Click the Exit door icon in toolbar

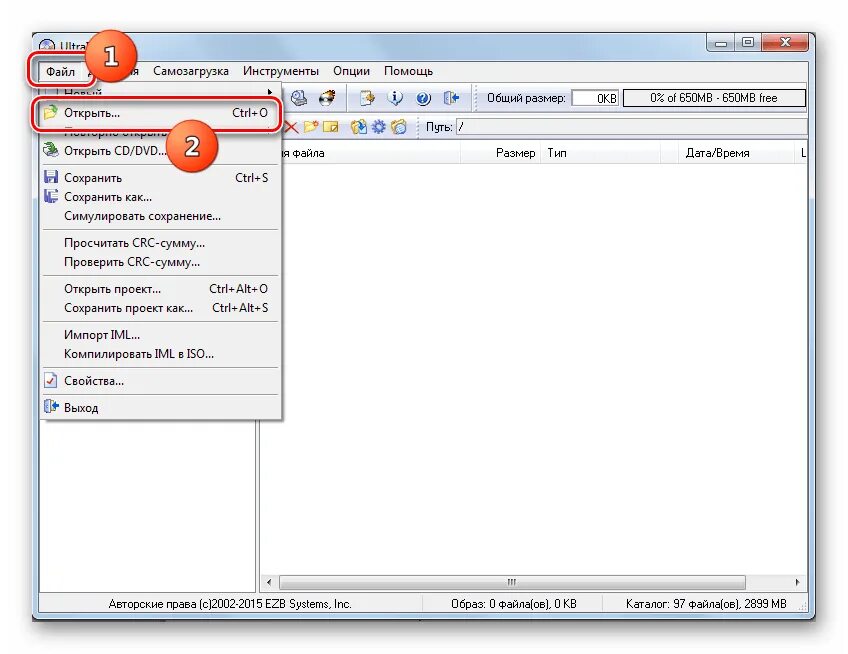pyautogui.click(x=452, y=98)
